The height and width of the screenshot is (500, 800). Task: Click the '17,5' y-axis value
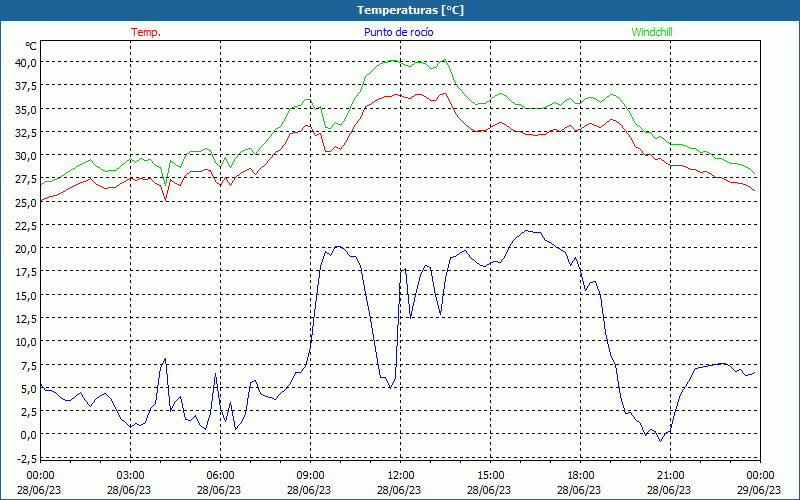[x=27, y=272]
